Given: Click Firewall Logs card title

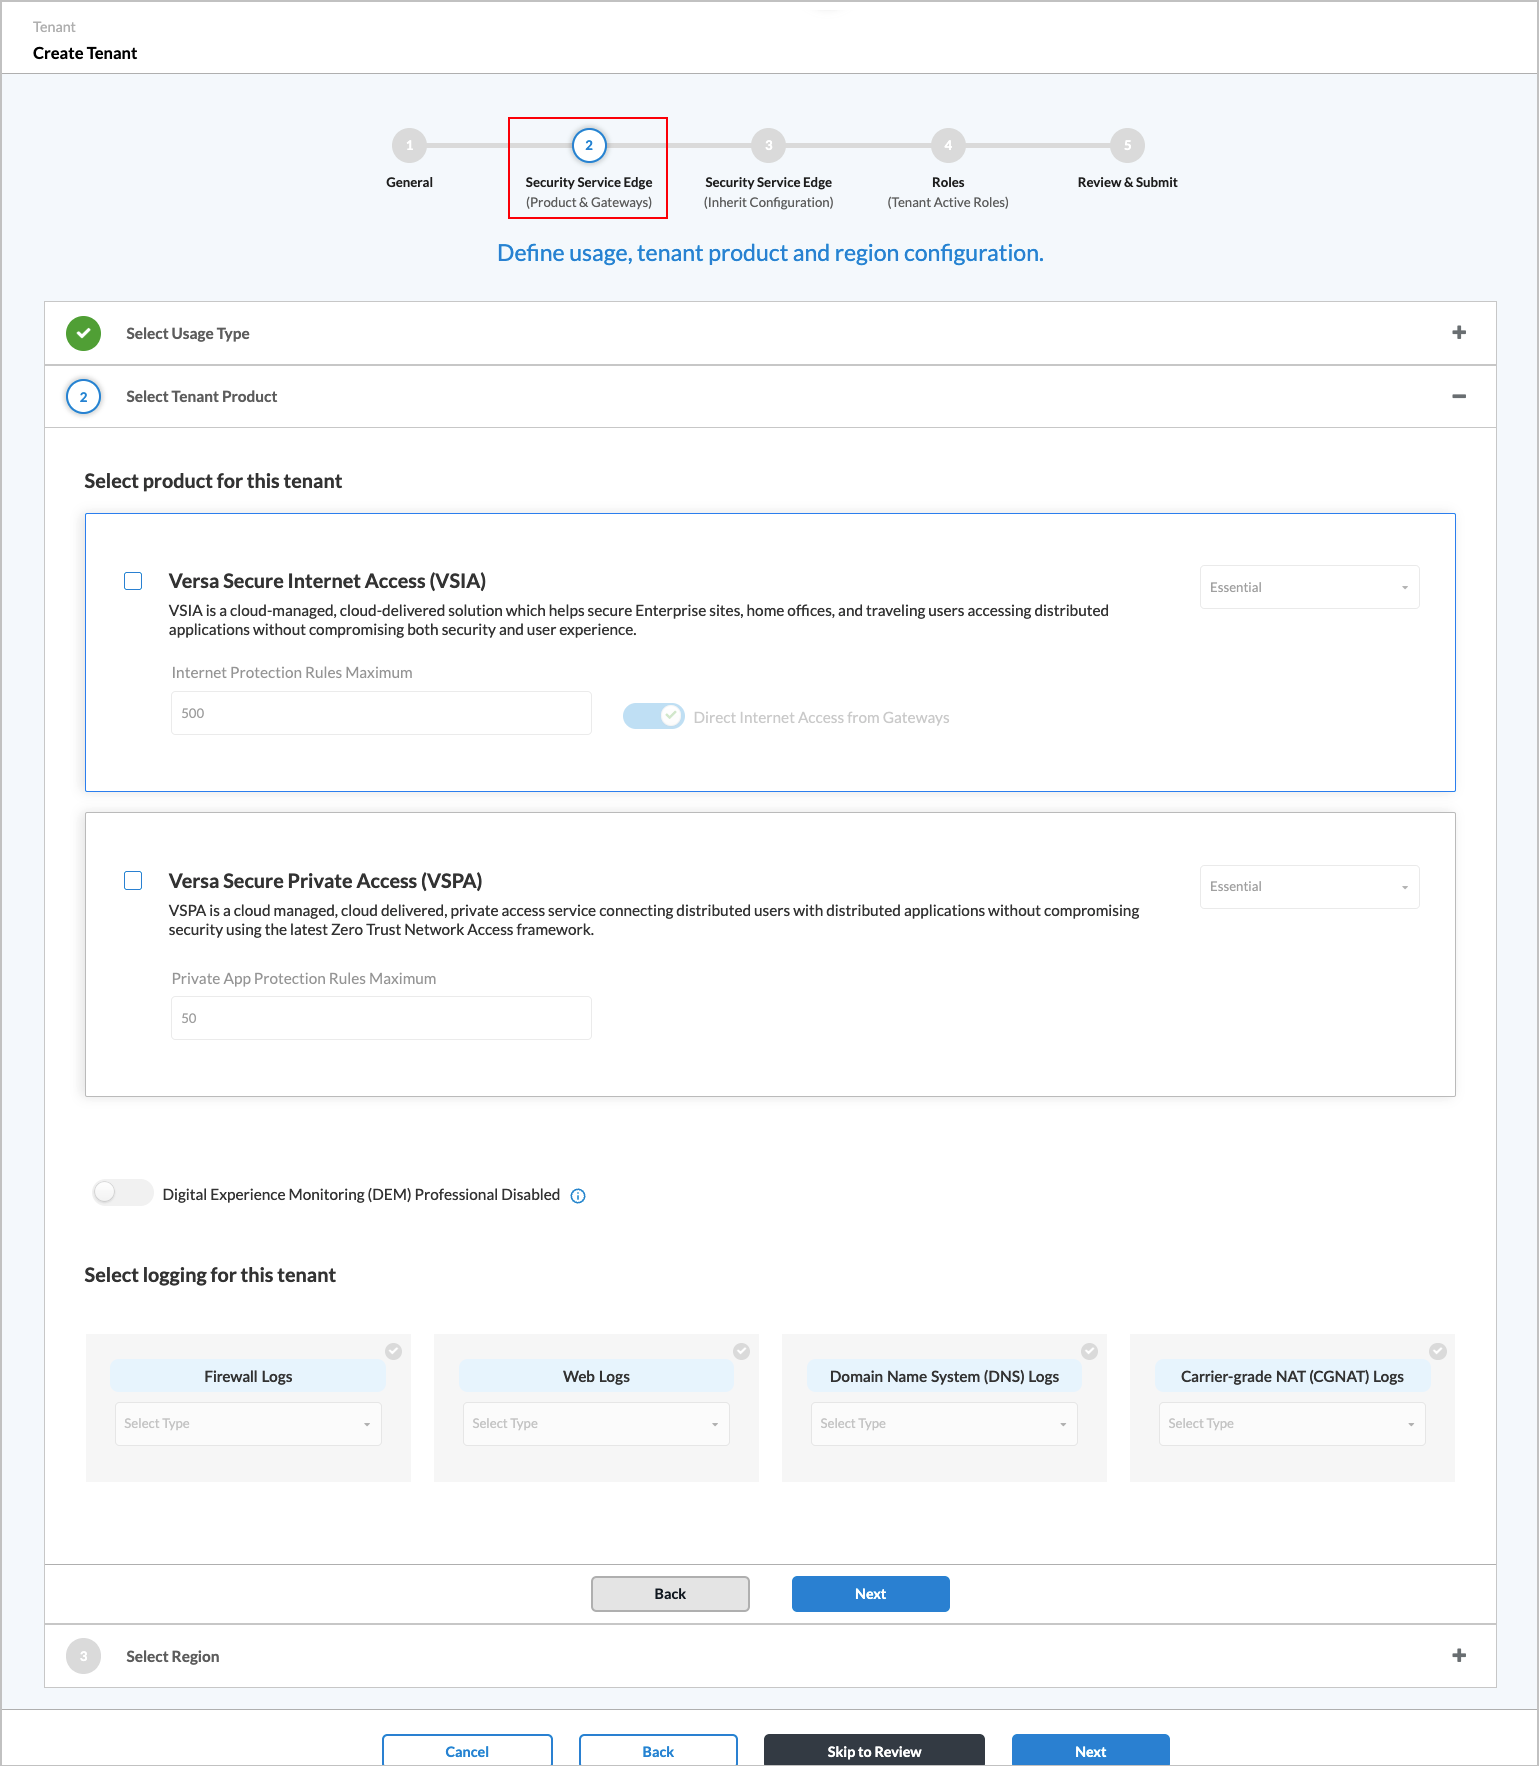Looking at the screenshot, I should (x=248, y=1376).
